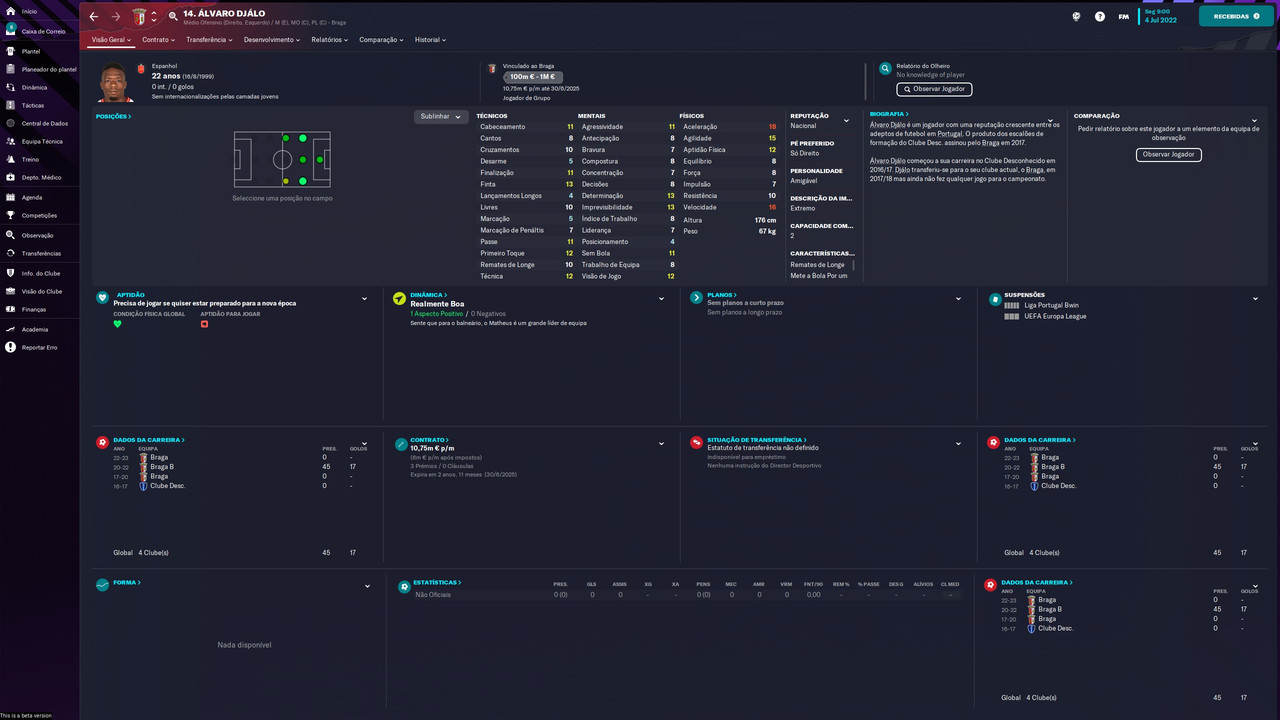Open the Desenvolvimento tab menu

pos(272,40)
